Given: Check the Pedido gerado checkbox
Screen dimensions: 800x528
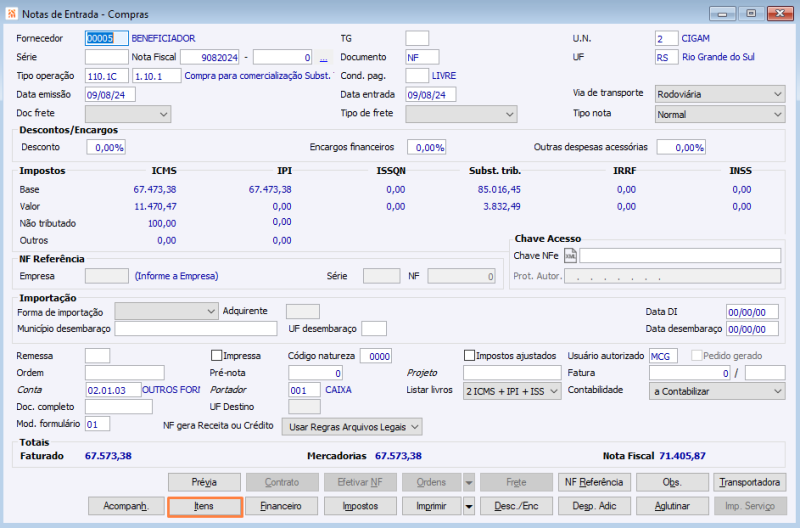Looking at the screenshot, I should [x=696, y=356].
